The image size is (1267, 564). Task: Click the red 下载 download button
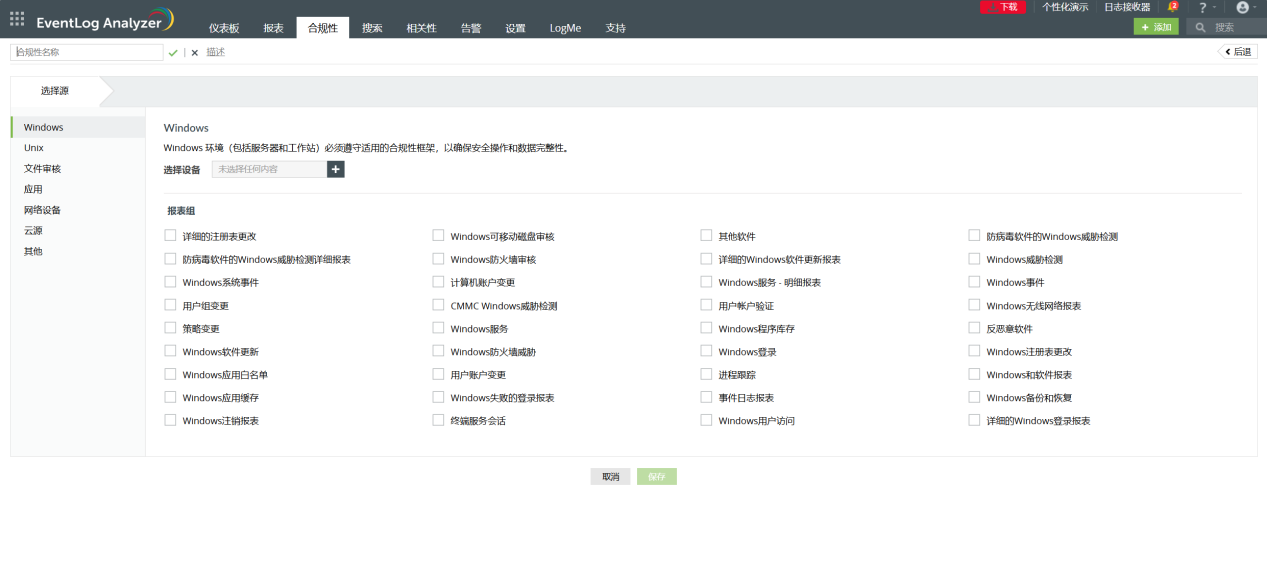point(1002,7)
